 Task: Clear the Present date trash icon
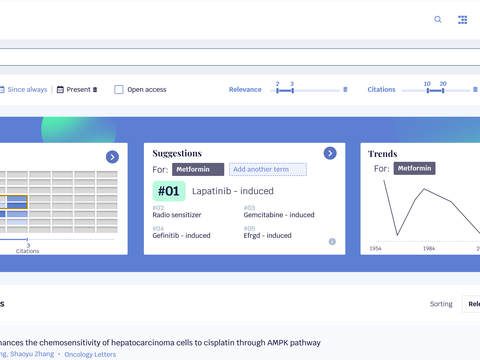pyautogui.click(x=95, y=90)
